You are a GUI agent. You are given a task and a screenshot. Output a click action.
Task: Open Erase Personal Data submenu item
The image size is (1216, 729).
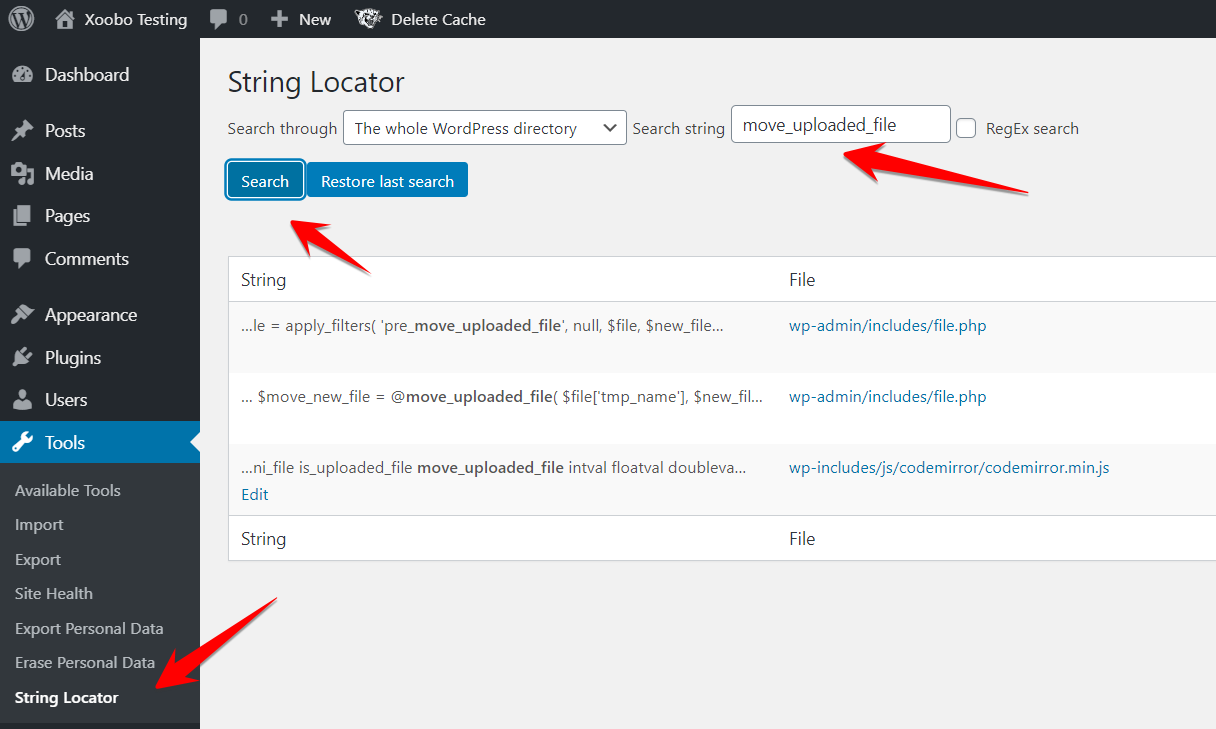point(85,663)
